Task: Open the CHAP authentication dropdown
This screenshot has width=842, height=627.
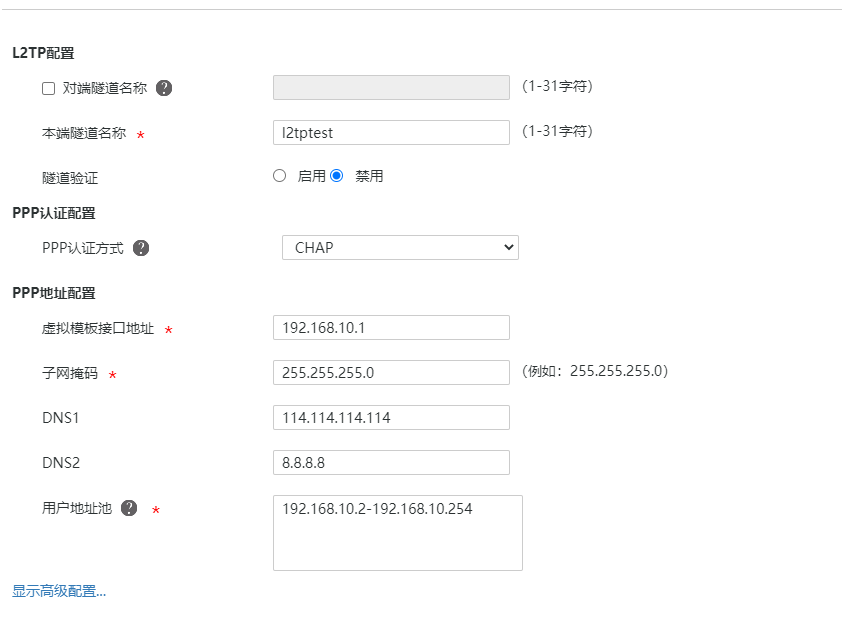Action: pos(400,248)
